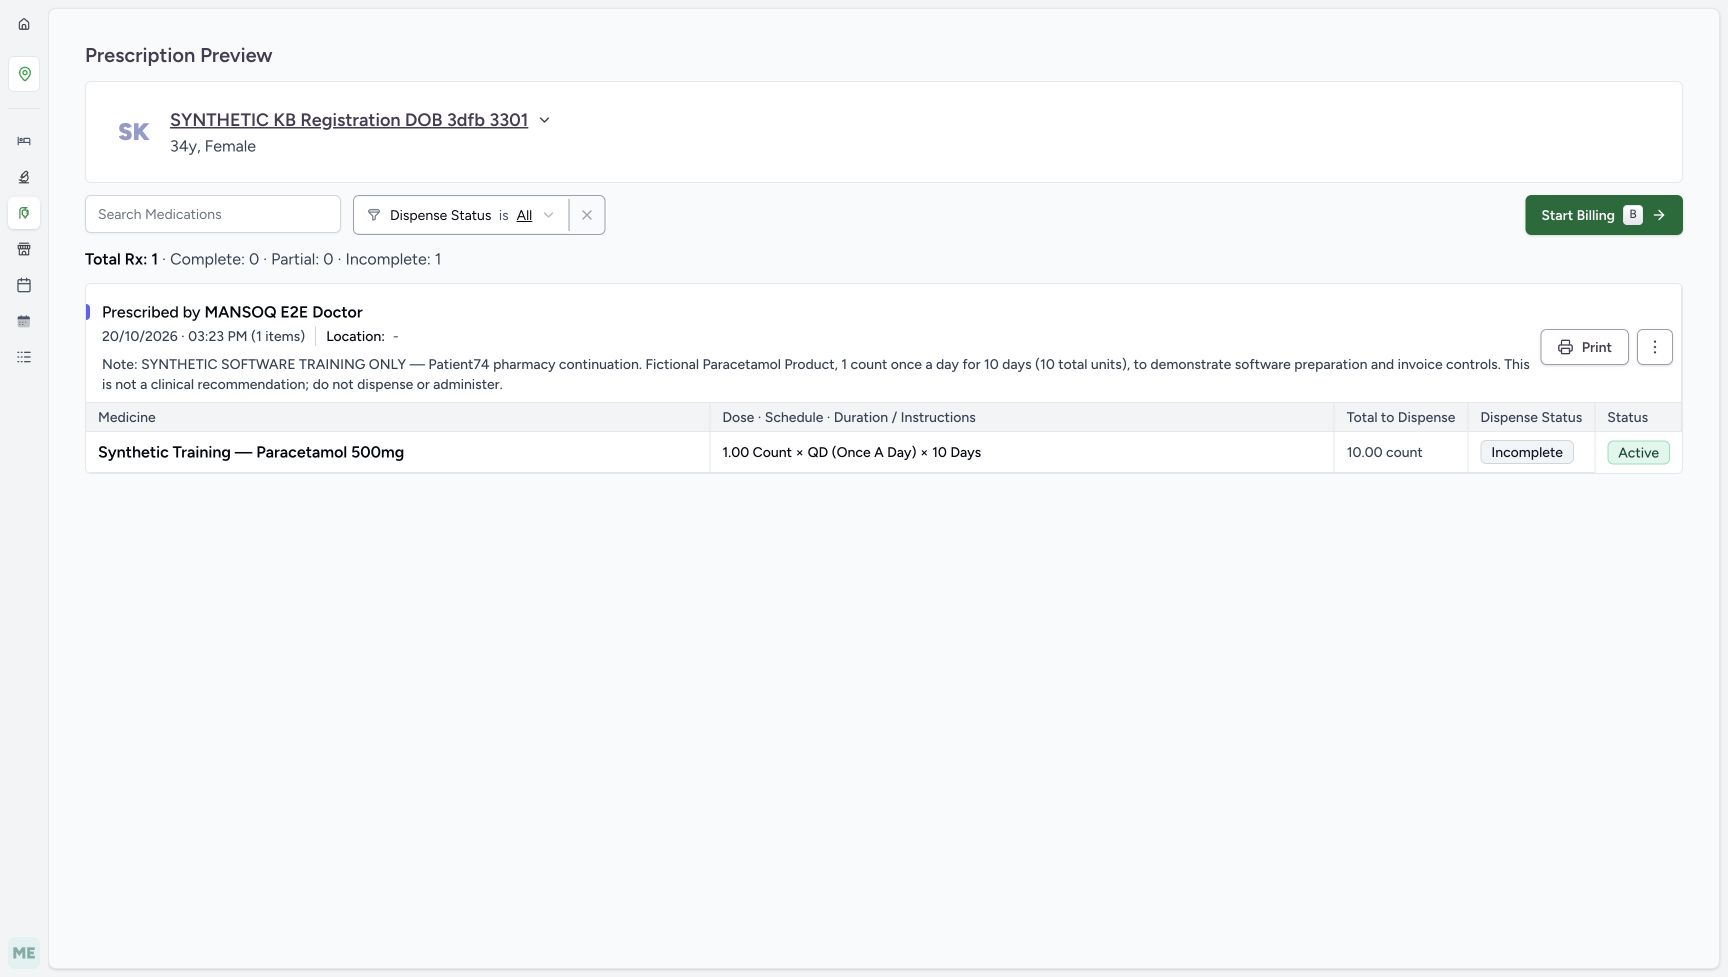Click the arrow on Start Billing
Screen dimensions: 1728x977
1659,215
